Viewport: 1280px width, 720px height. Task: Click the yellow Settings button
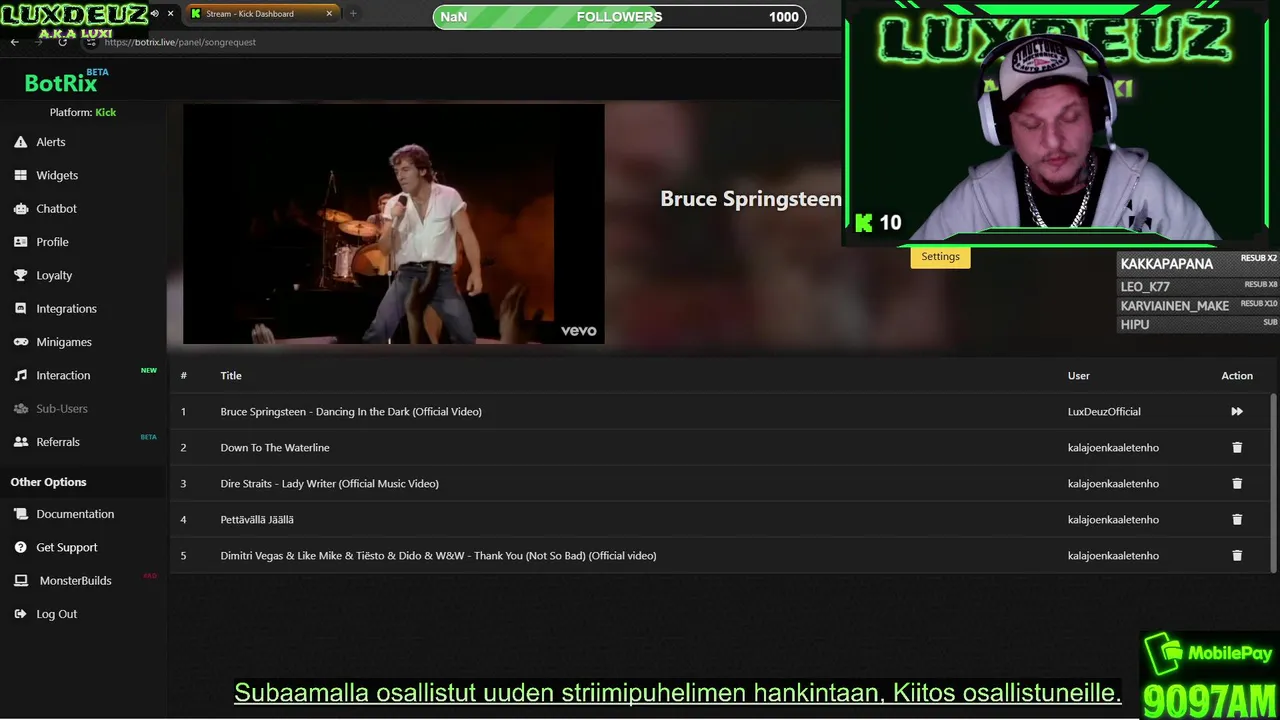940,257
